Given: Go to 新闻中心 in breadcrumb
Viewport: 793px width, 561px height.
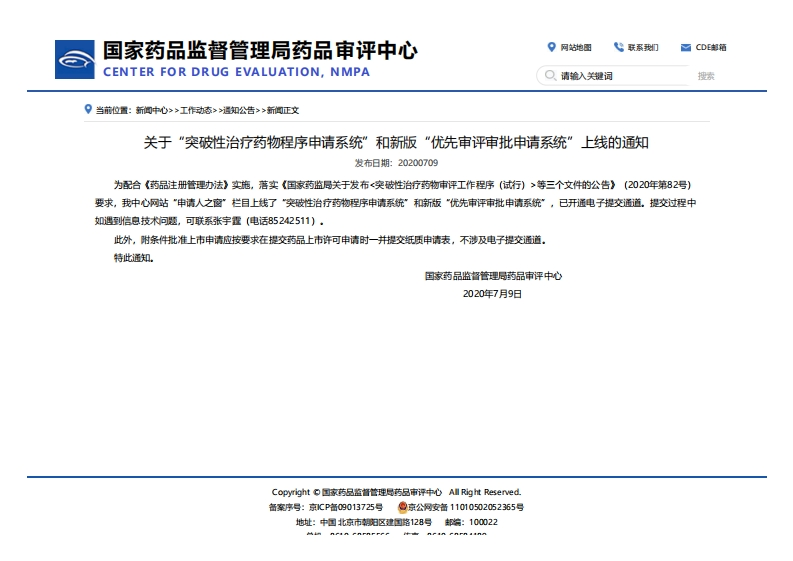Looking at the screenshot, I should tap(152, 110).
